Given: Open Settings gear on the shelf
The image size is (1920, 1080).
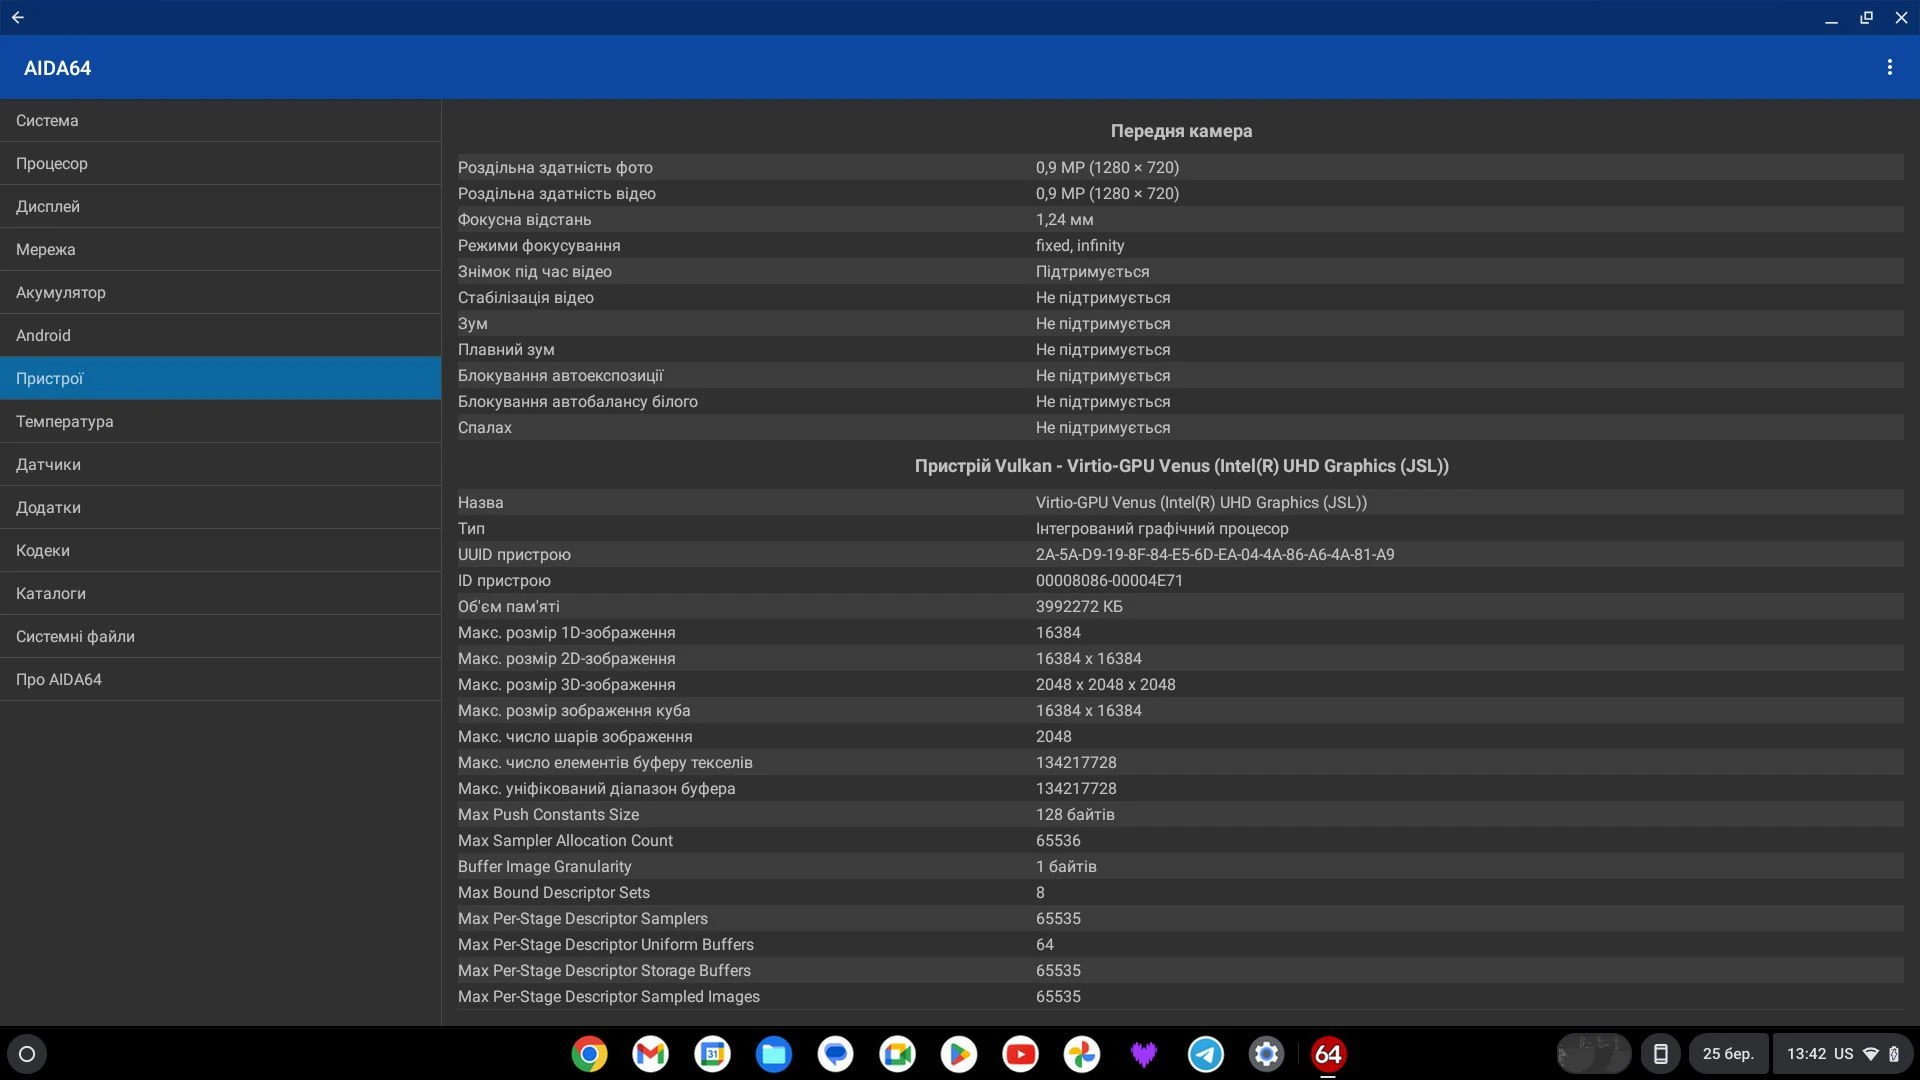Looking at the screenshot, I should click(x=1267, y=1054).
